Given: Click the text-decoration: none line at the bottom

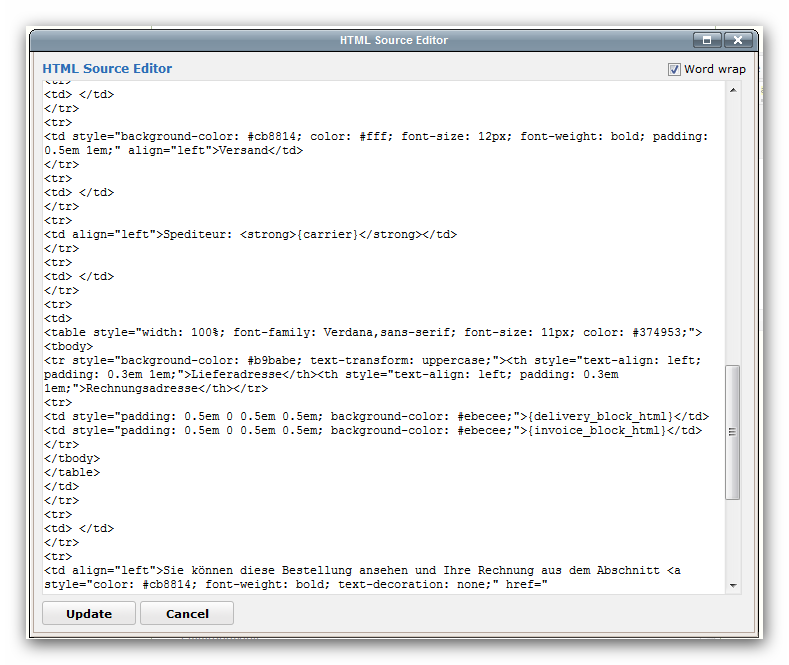Looking at the screenshot, I should point(296,585).
